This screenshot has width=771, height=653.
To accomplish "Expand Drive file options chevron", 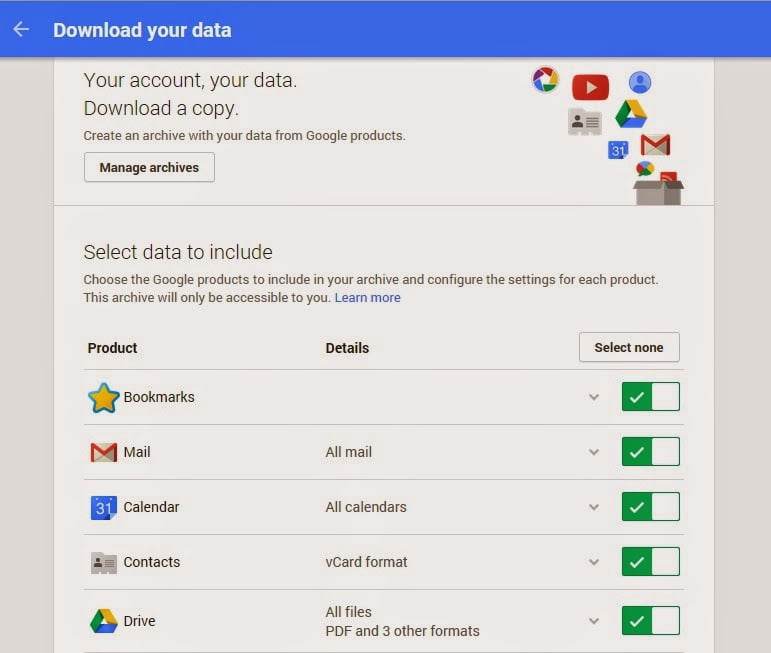I will (594, 621).
